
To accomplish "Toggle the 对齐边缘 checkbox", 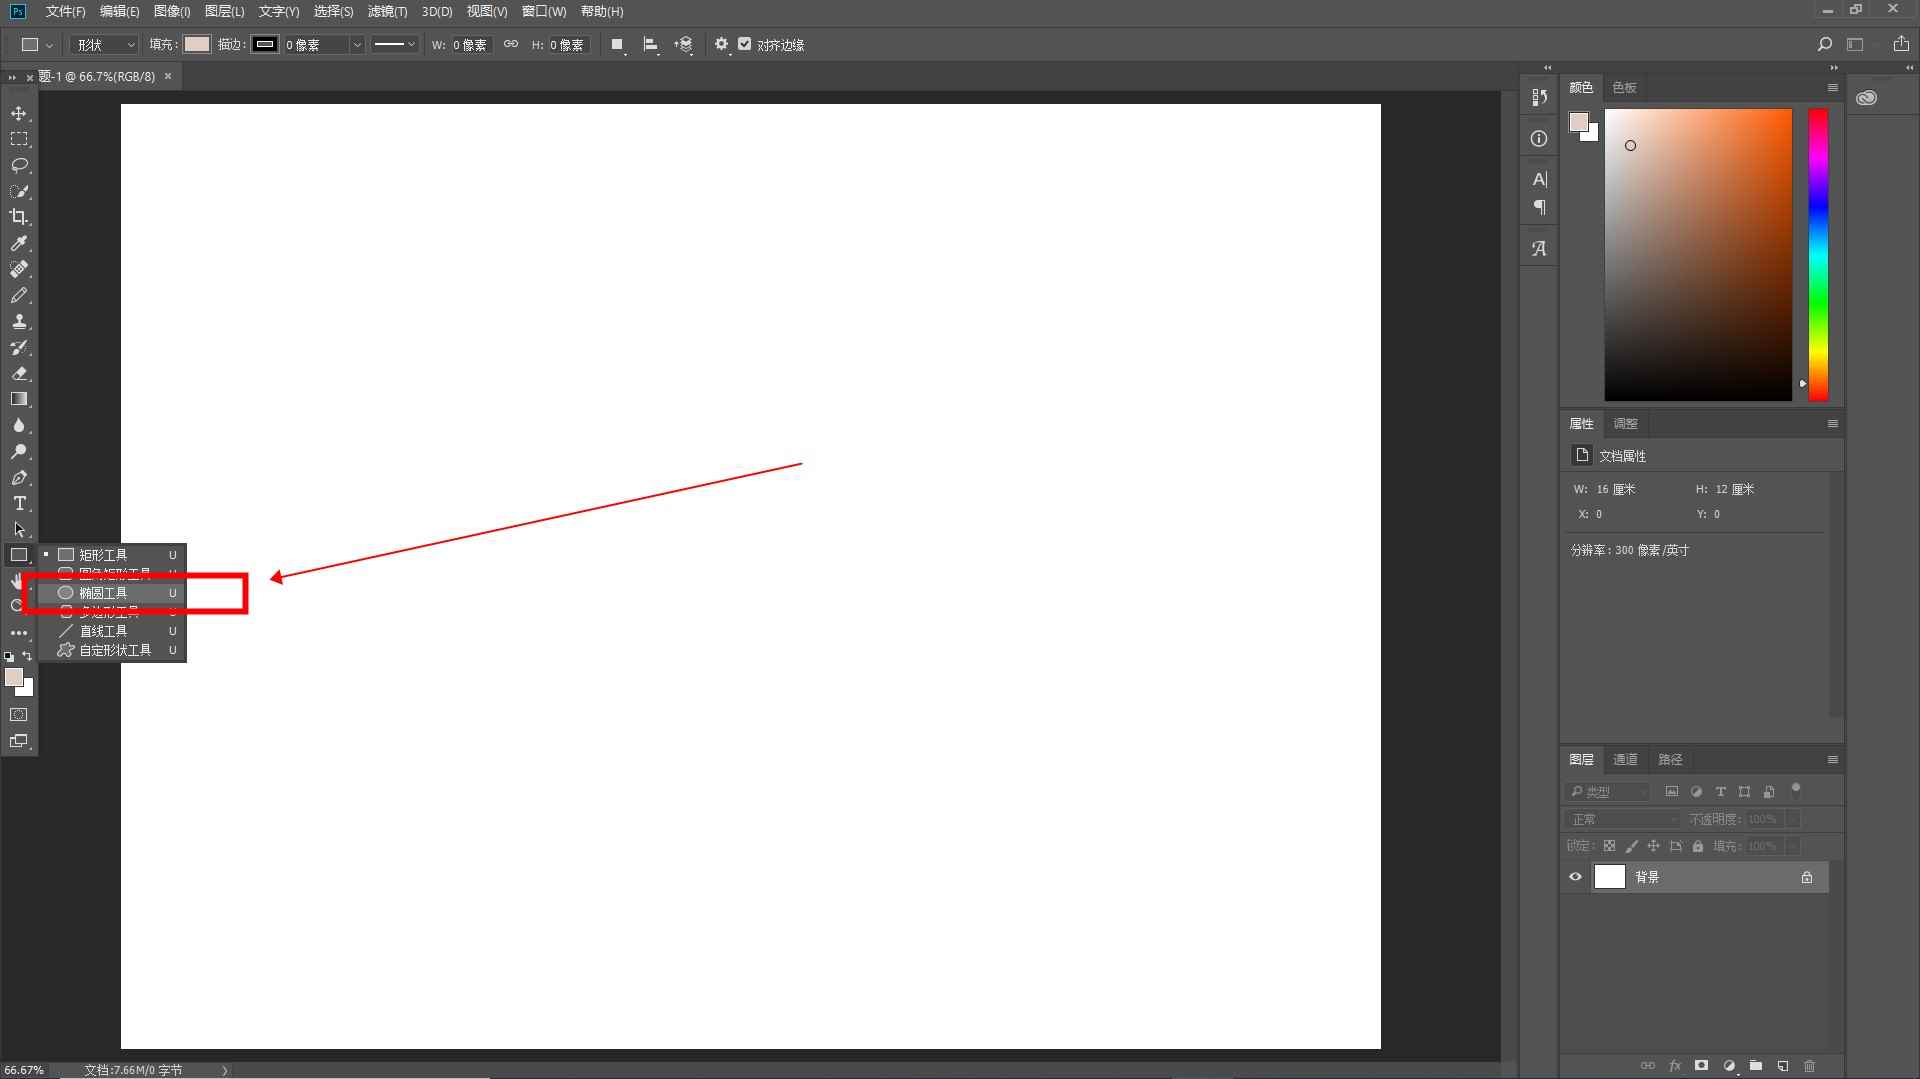I will coord(744,44).
